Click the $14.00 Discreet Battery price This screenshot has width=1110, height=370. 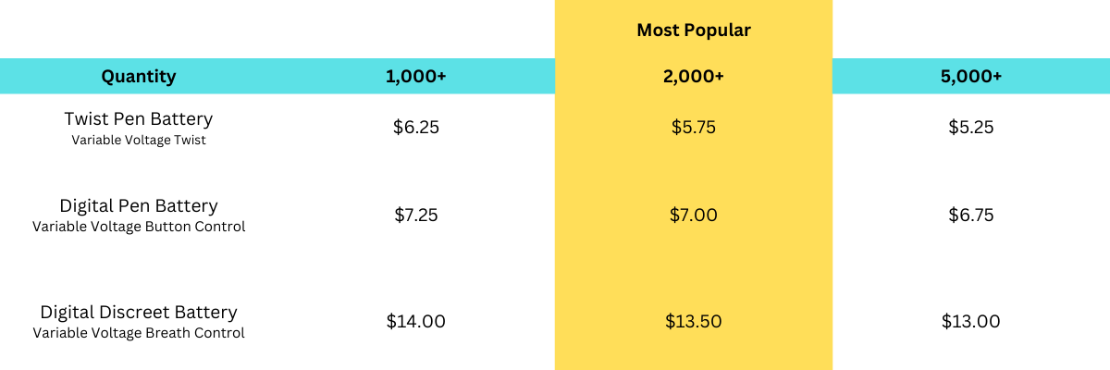(x=416, y=321)
